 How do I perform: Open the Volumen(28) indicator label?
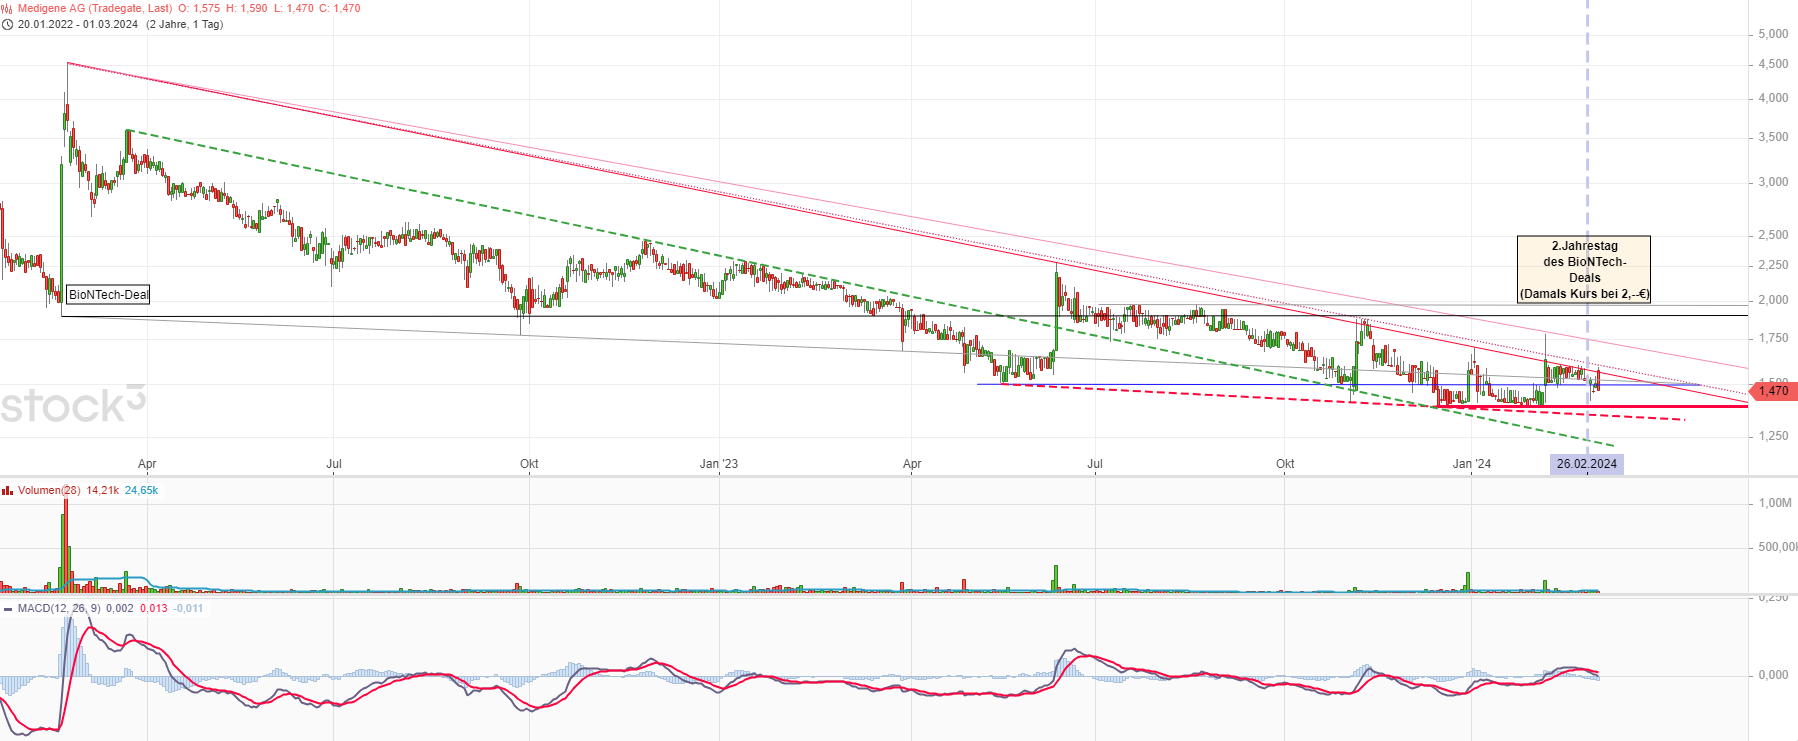(x=49, y=490)
